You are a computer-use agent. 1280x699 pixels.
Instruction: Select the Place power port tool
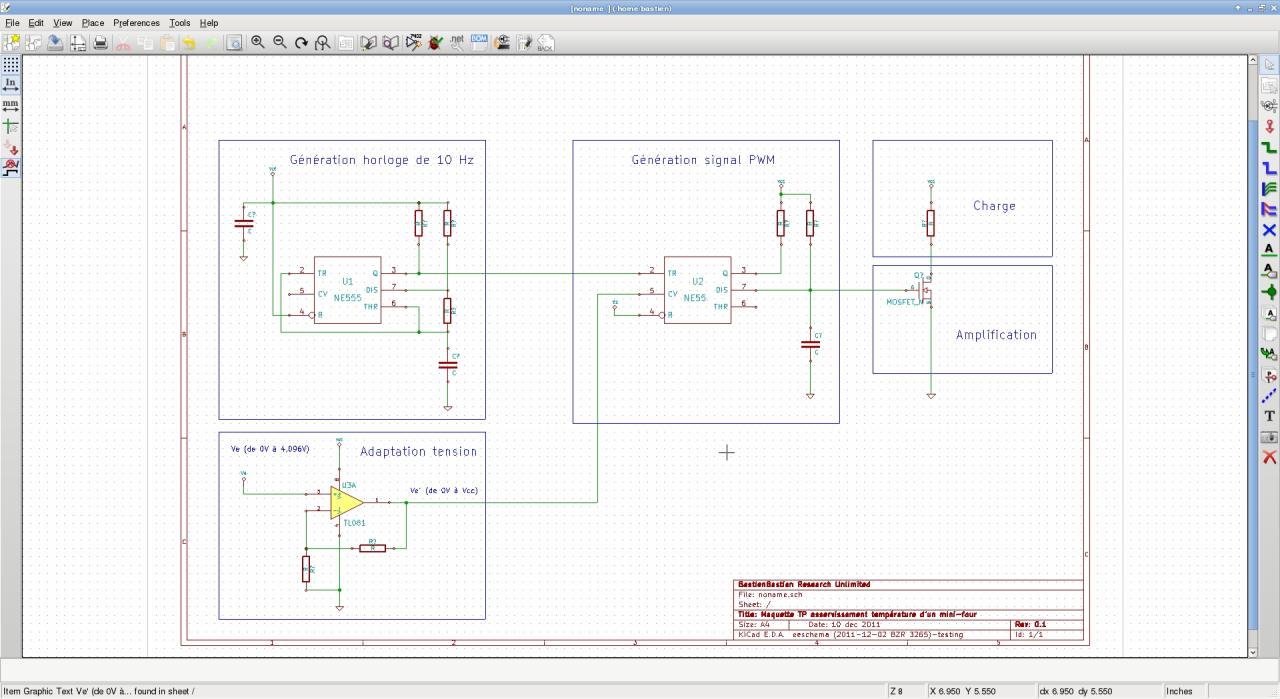(x=1269, y=127)
